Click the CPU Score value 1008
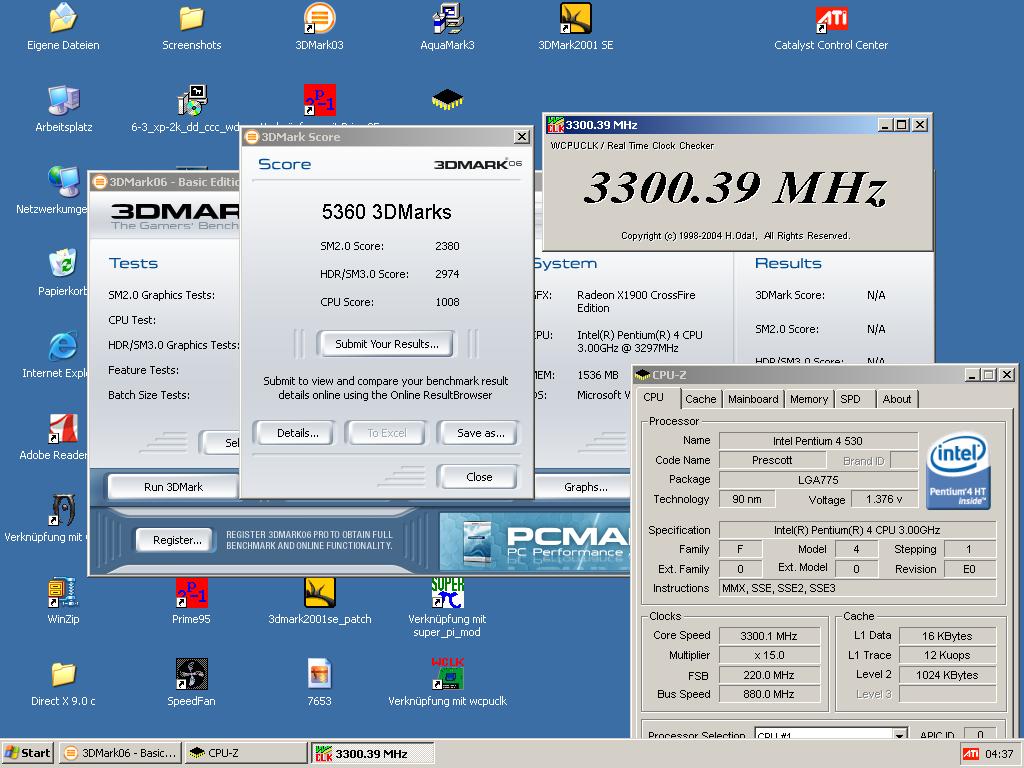This screenshot has width=1024, height=768. click(x=447, y=302)
